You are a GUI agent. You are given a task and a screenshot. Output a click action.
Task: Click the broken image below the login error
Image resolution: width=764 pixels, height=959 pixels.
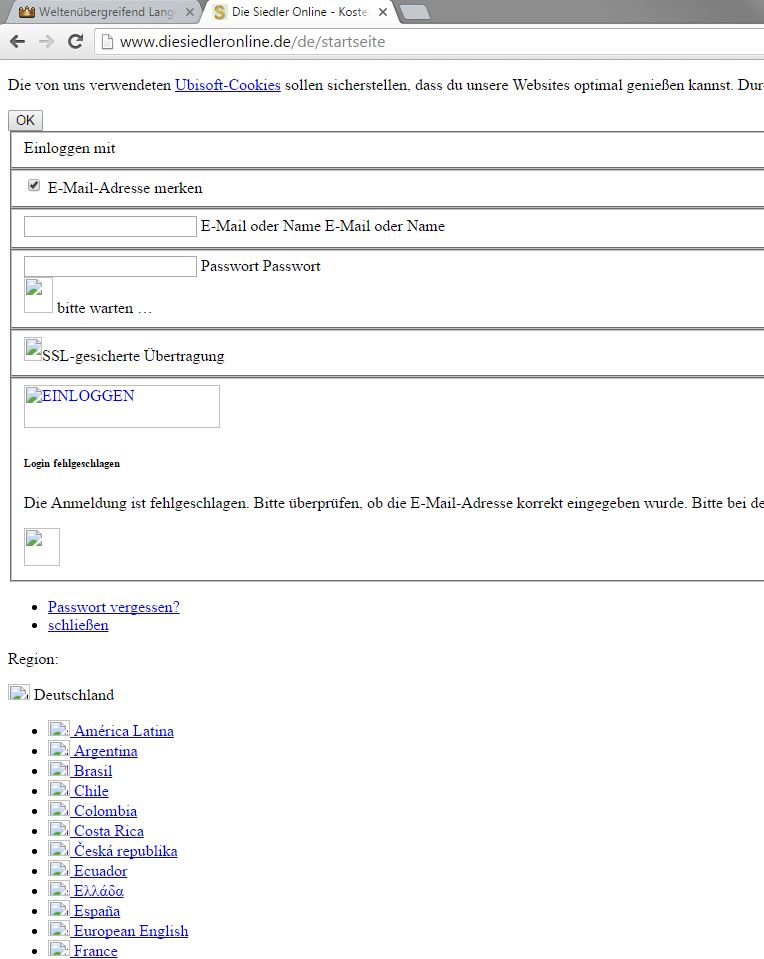tap(42, 547)
